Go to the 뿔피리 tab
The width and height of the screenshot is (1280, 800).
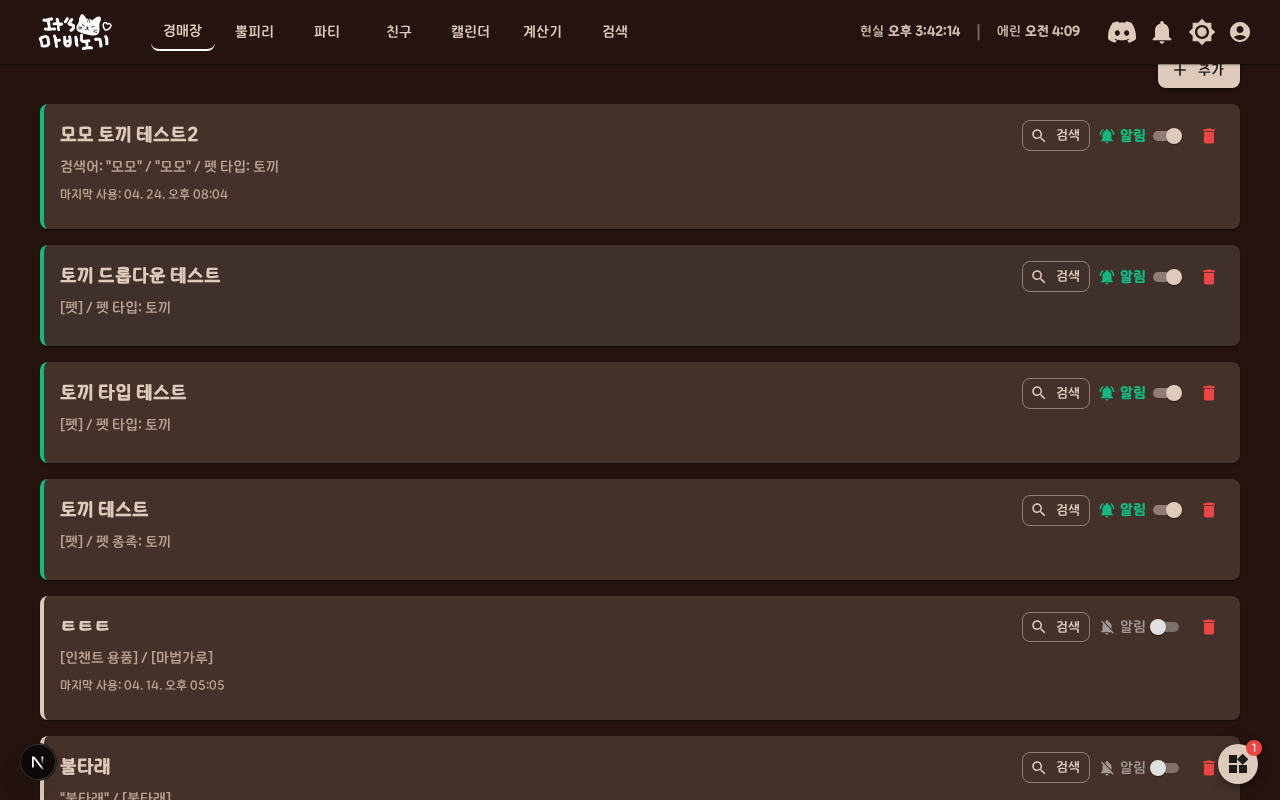pyautogui.click(x=255, y=32)
